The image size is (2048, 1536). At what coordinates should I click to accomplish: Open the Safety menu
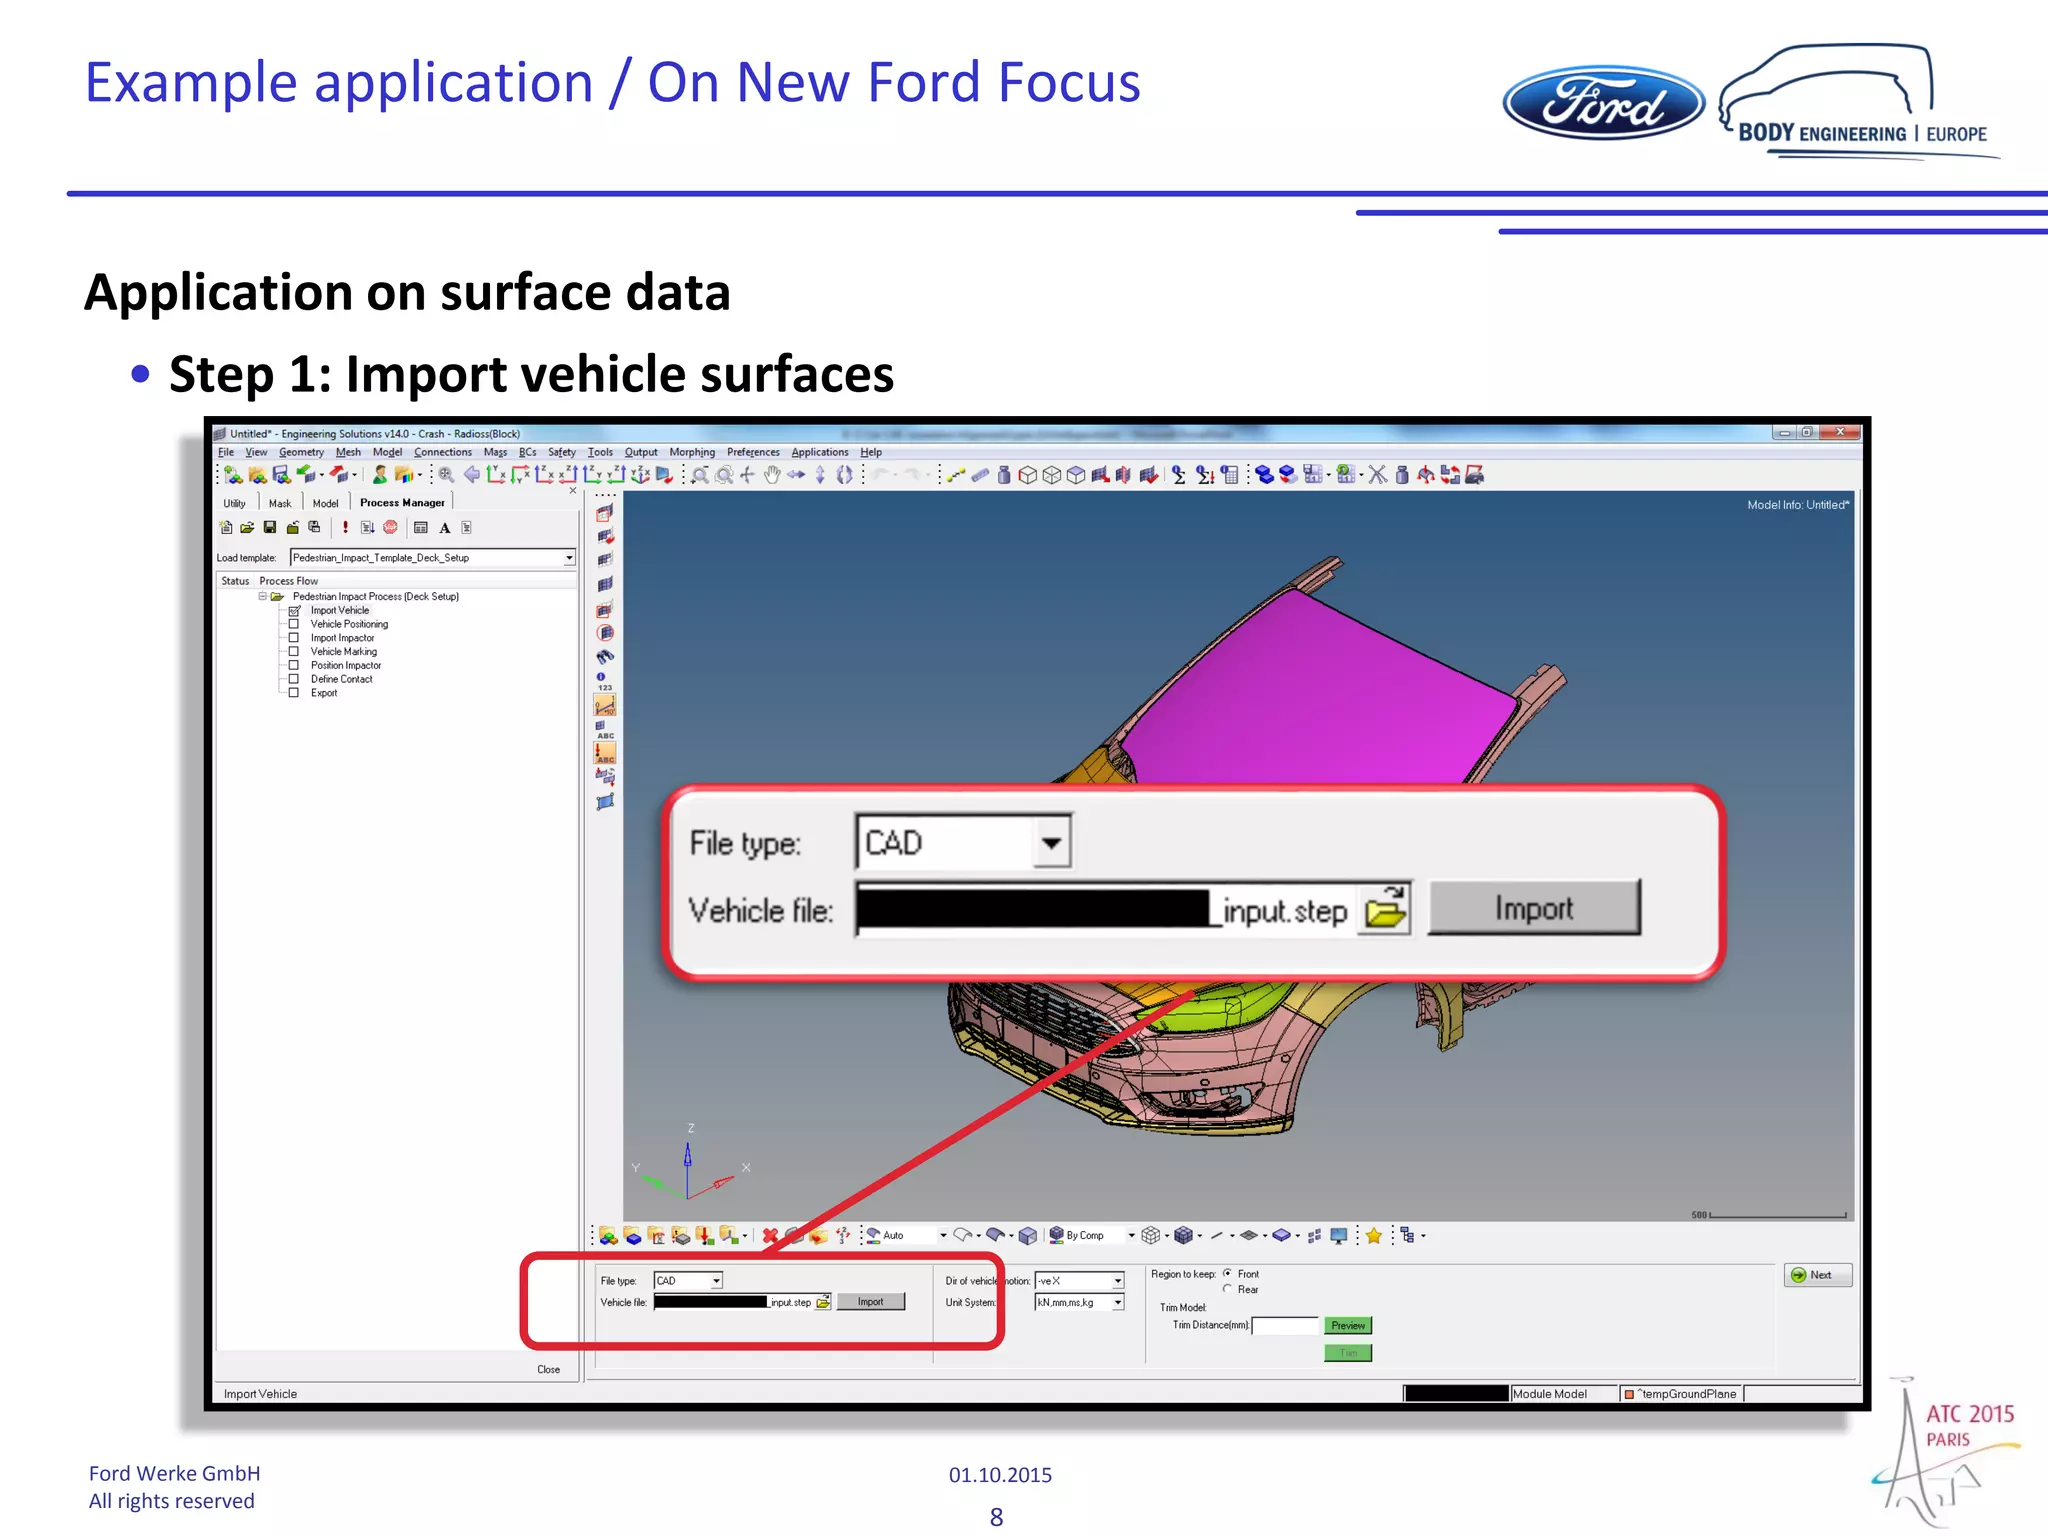(562, 453)
